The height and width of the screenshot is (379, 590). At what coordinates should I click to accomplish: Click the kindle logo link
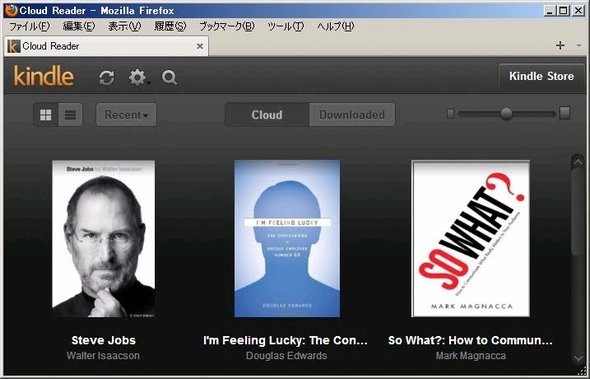pyautogui.click(x=44, y=76)
